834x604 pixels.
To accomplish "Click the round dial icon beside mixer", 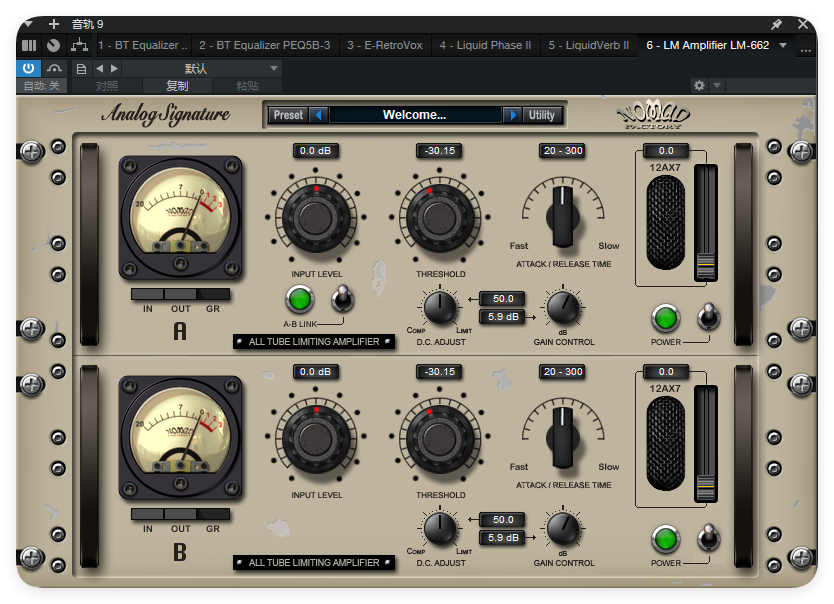I will 53,45.
